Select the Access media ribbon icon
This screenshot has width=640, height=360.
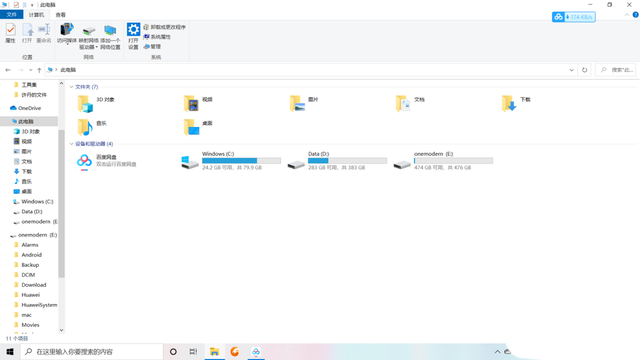tap(67, 30)
